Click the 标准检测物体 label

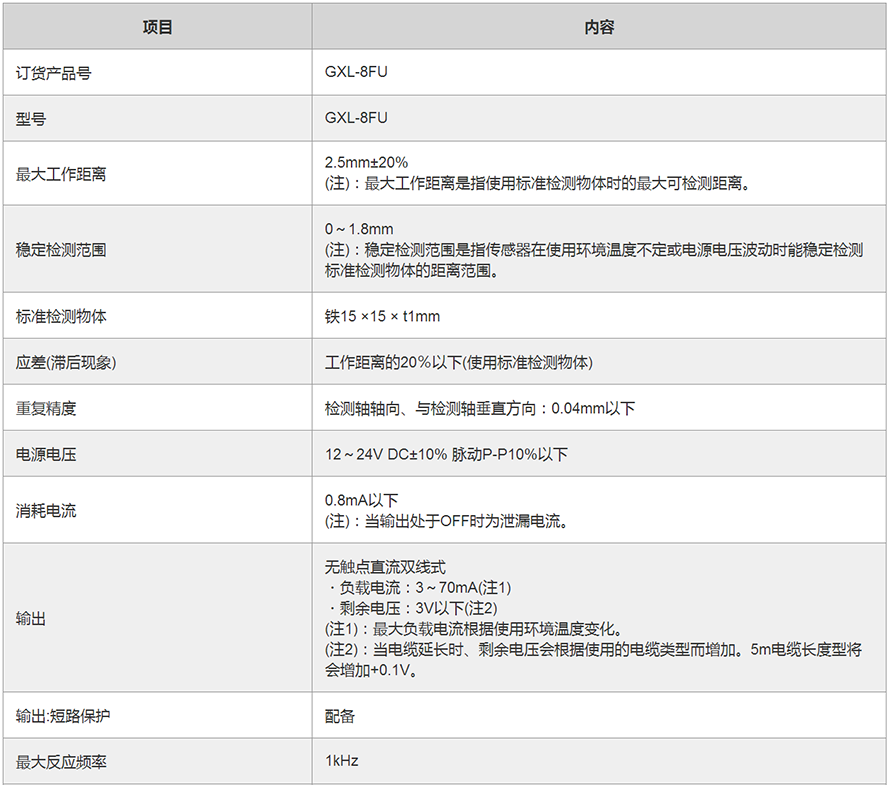(61, 317)
